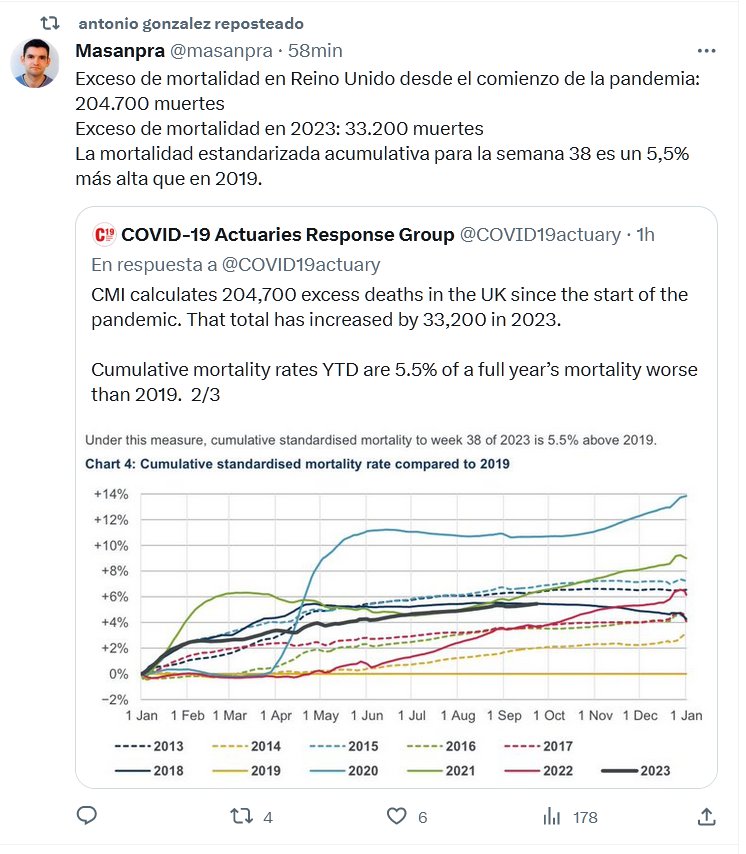Click COVID-19 Actuaries group logo avatar
Screen dimensions: 746x854
(x=103, y=235)
